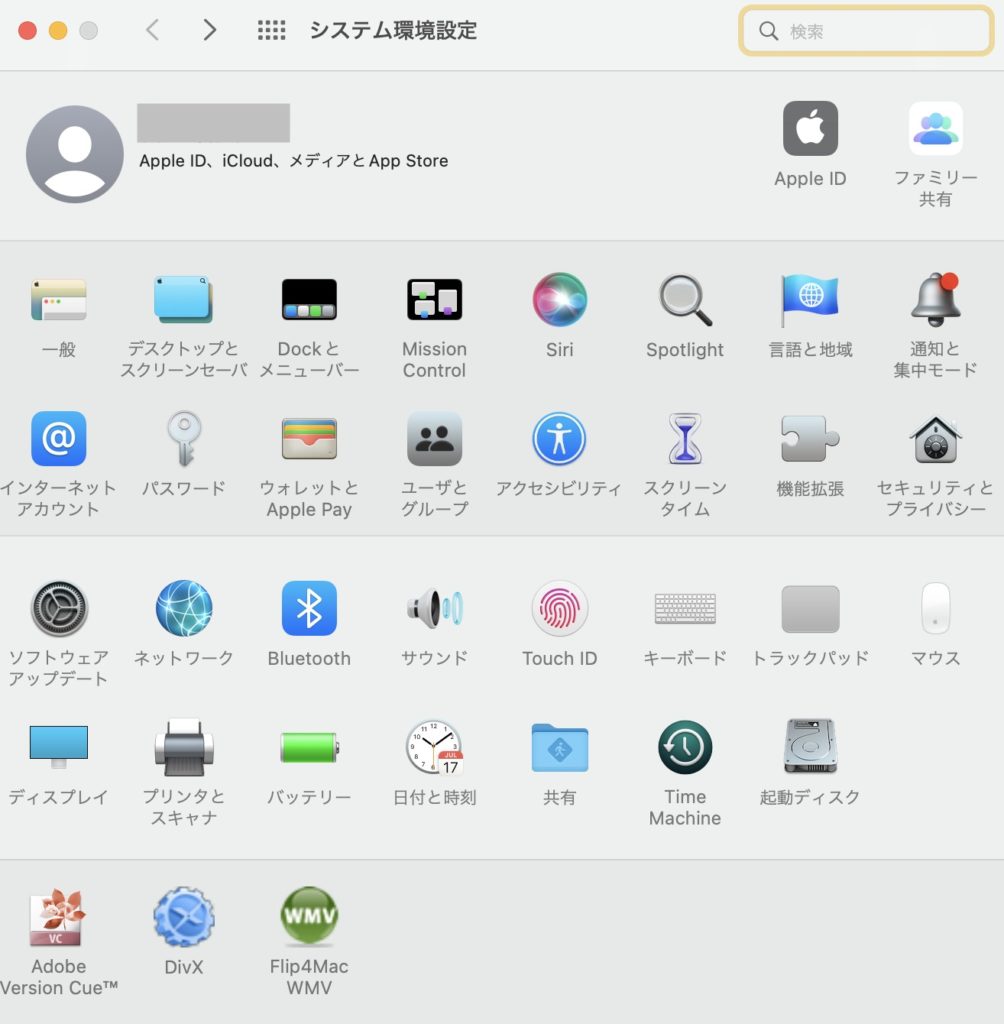Open Time Machine preferences
The height and width of the screenshot is (1024, 1004).
685,747
